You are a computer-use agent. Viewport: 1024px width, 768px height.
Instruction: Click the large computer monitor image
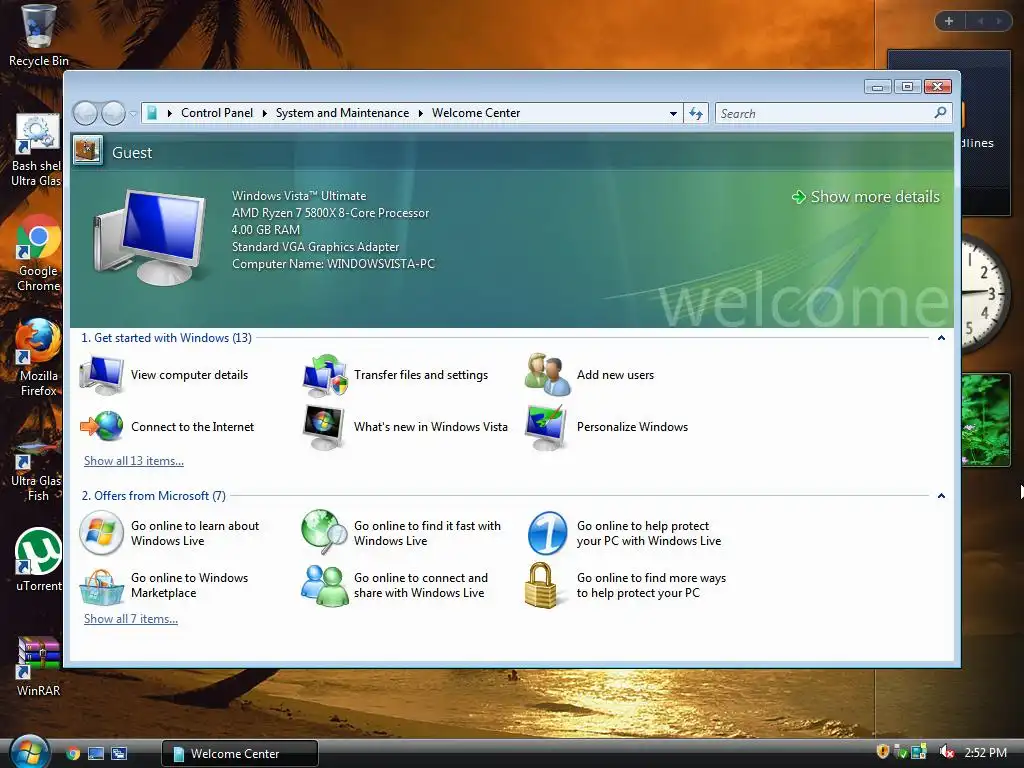152,236
